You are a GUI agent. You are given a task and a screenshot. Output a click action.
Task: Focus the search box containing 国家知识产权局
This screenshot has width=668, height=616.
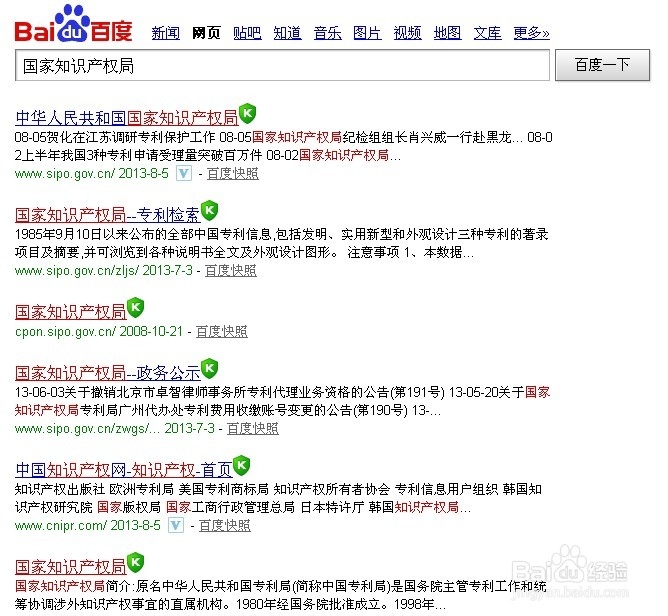click(282, 65)
